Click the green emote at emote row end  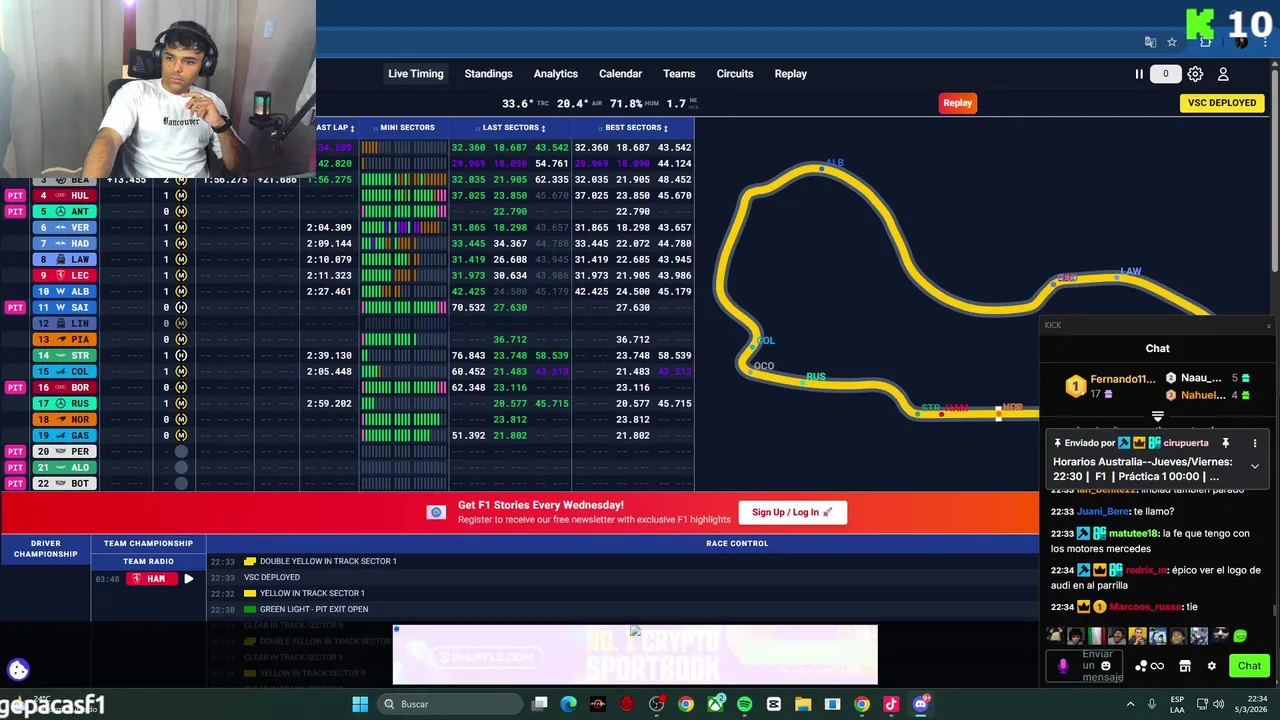1240,636
